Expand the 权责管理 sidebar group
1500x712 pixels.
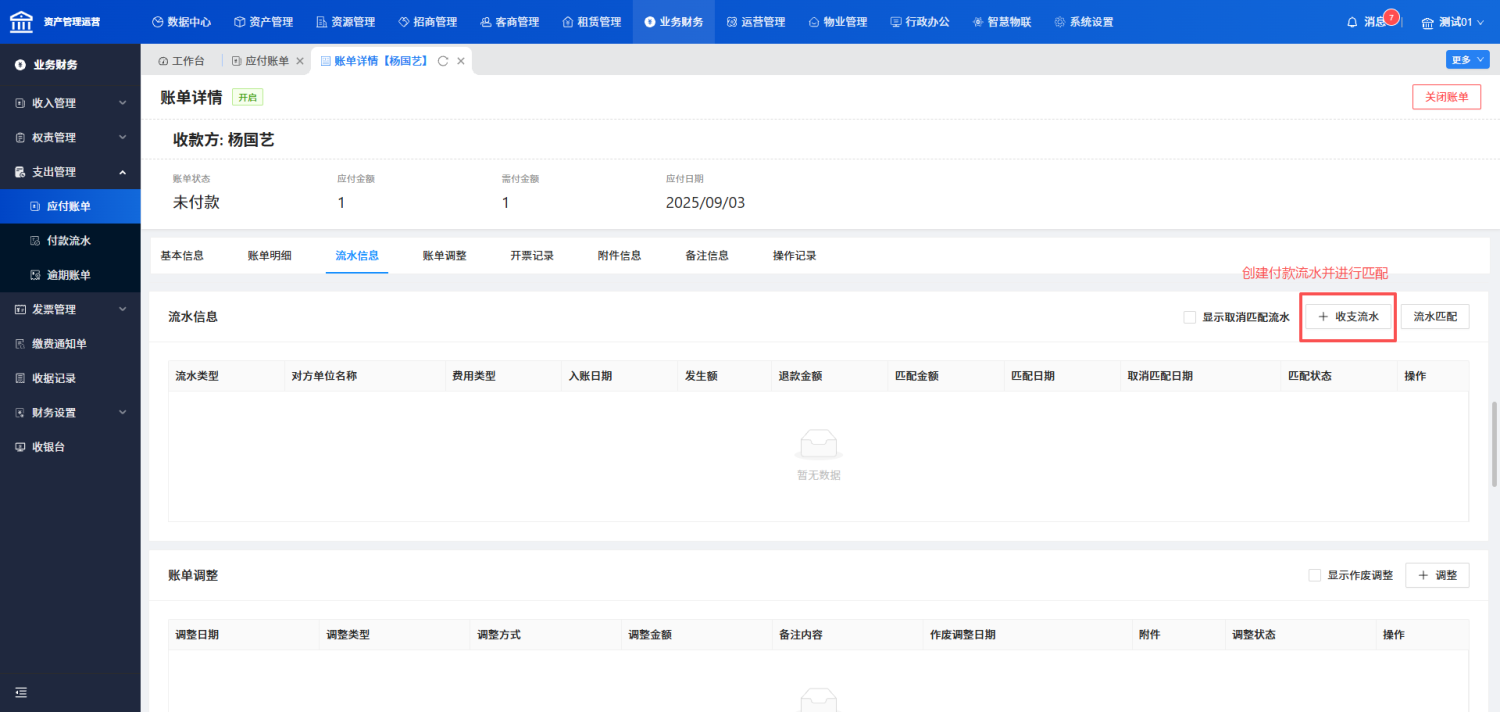pyautogui.click(x=70, y=137)
